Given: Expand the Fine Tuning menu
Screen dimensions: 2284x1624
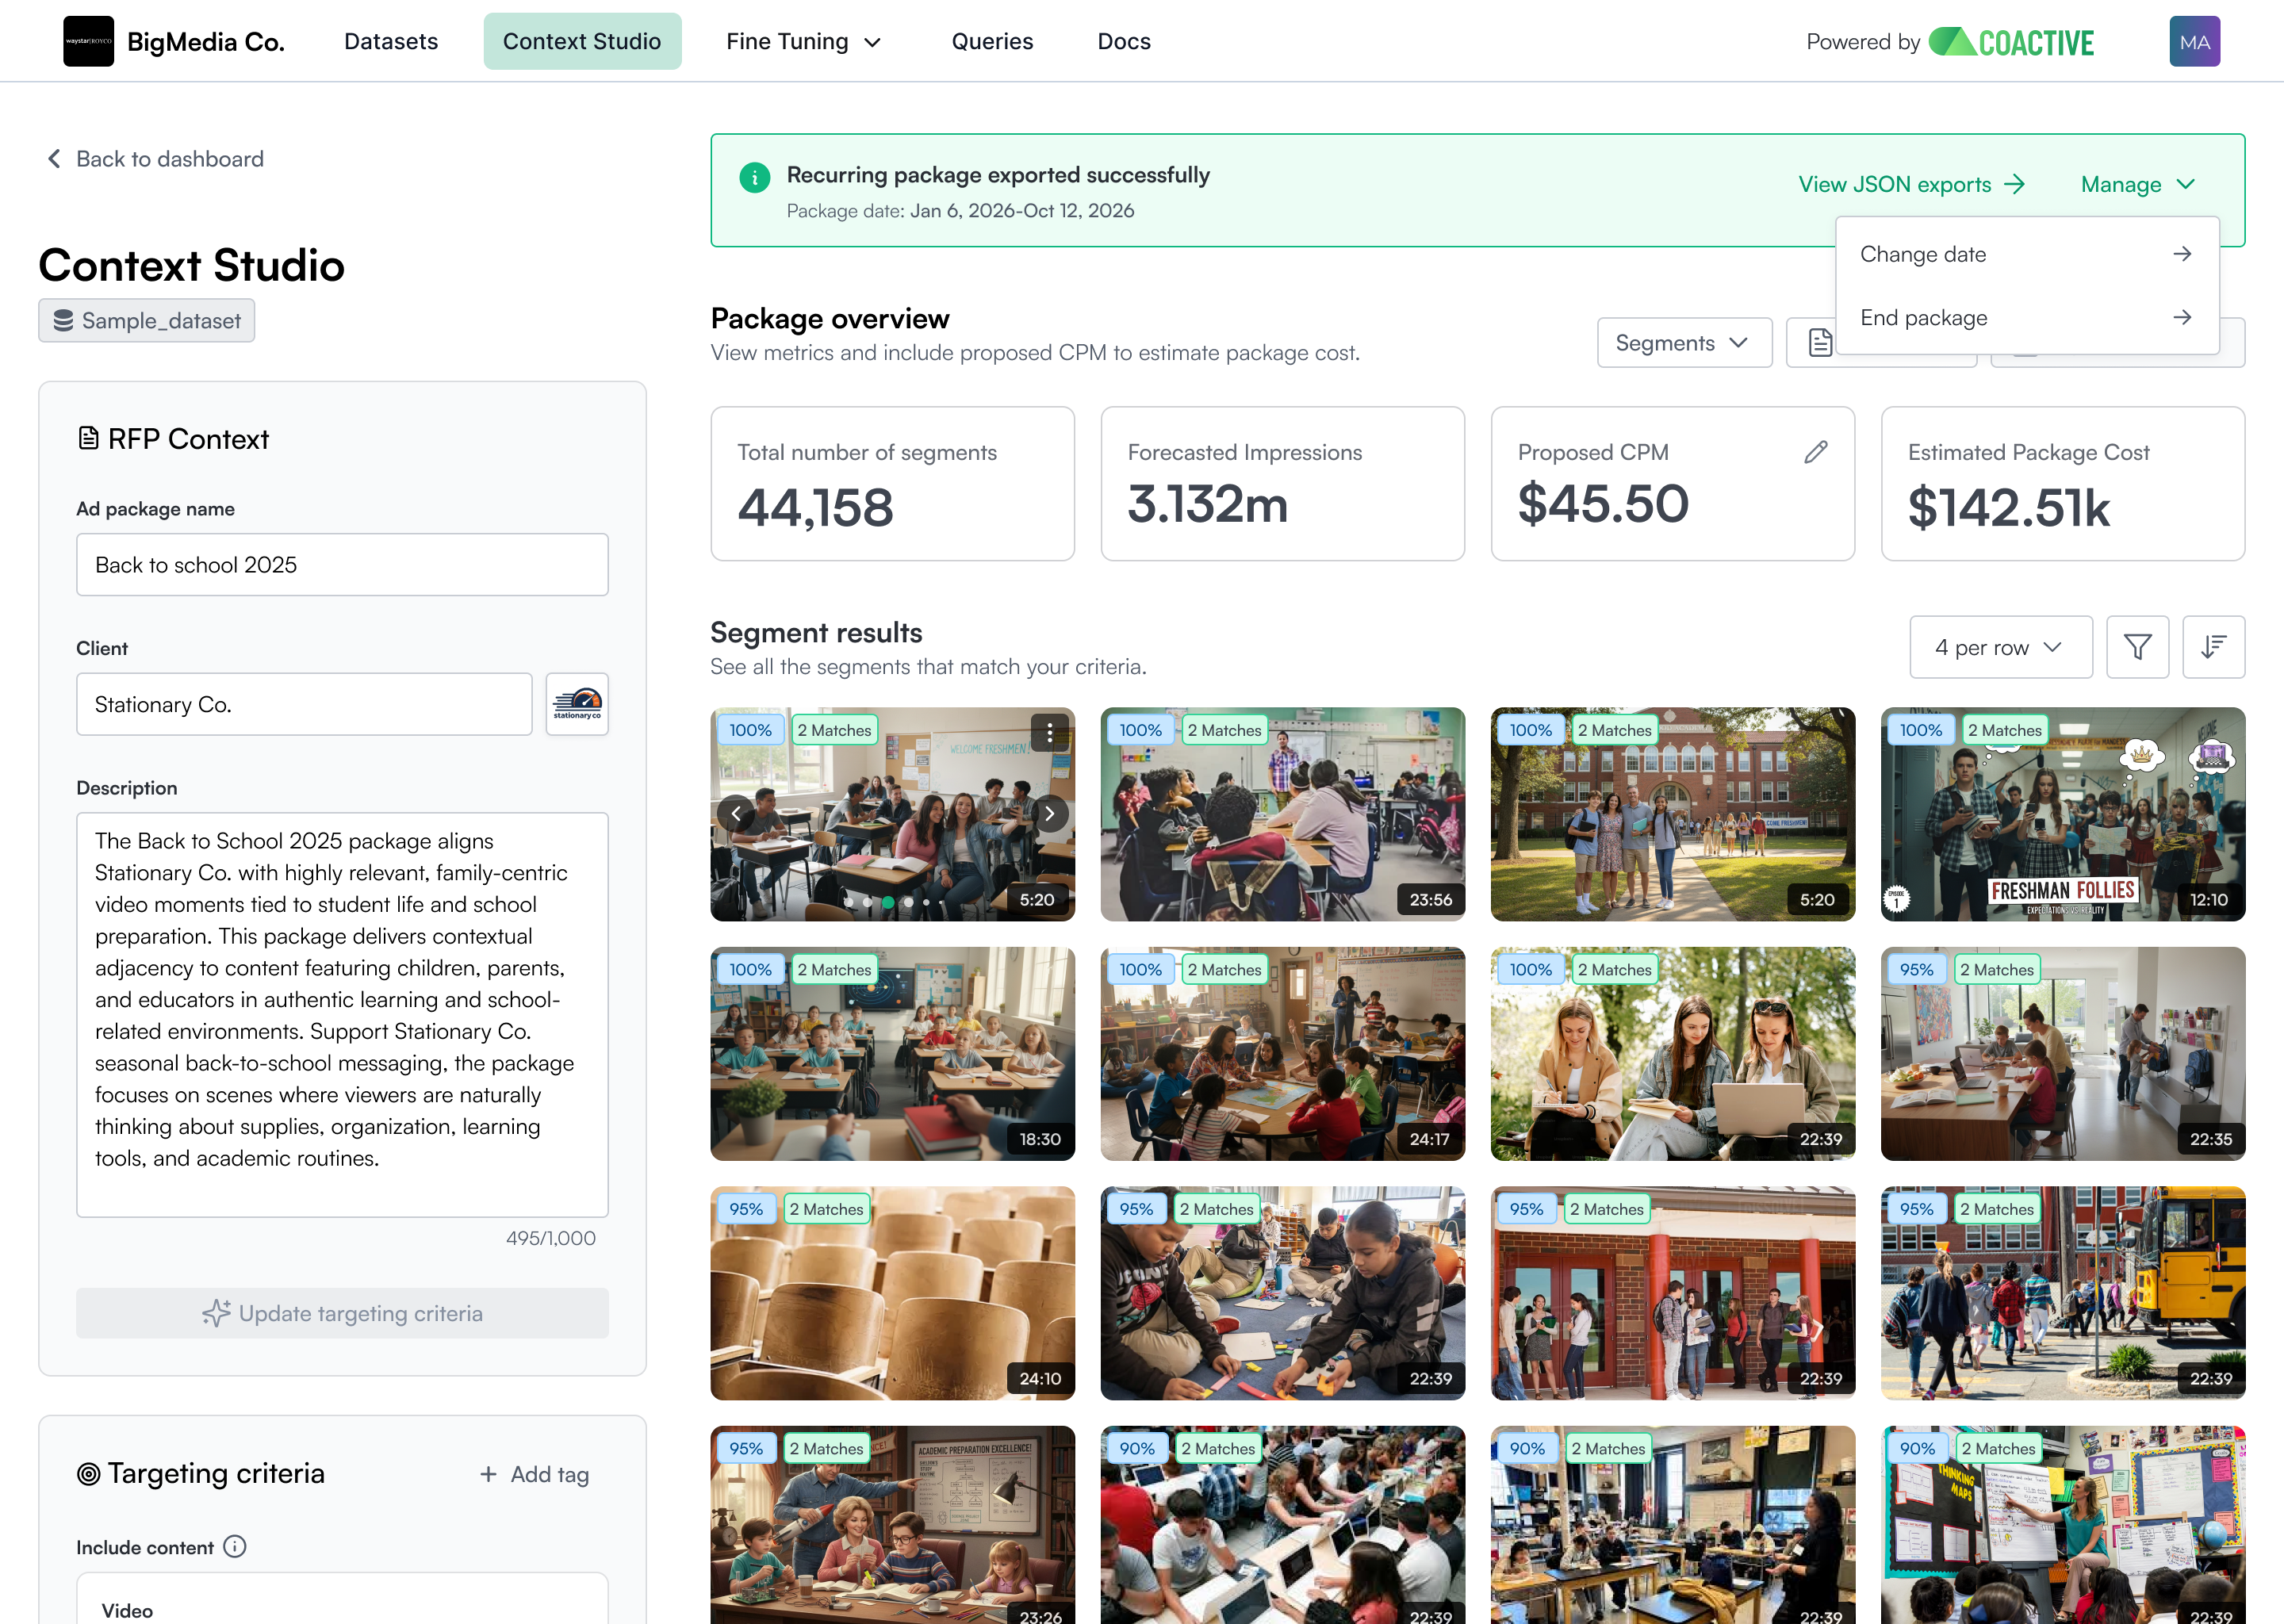Looking at the screenshot, I should click(x=803, y=41).
